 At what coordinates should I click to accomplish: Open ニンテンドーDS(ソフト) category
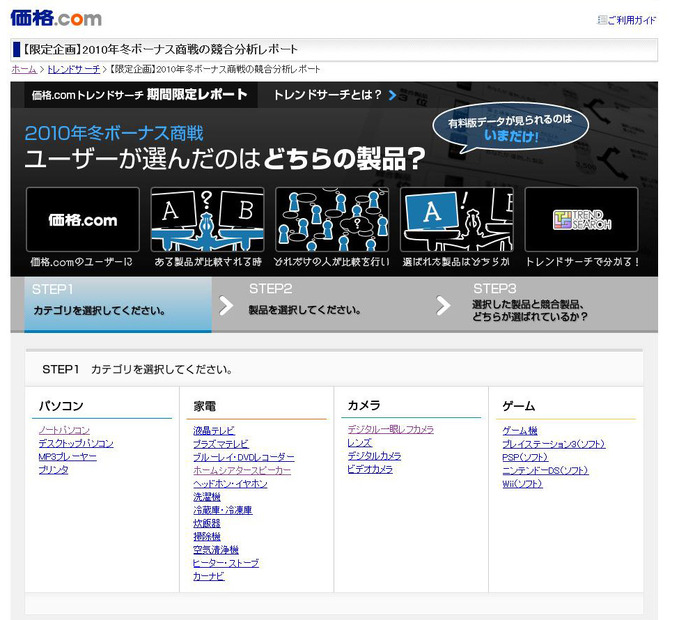pos(545,471)
